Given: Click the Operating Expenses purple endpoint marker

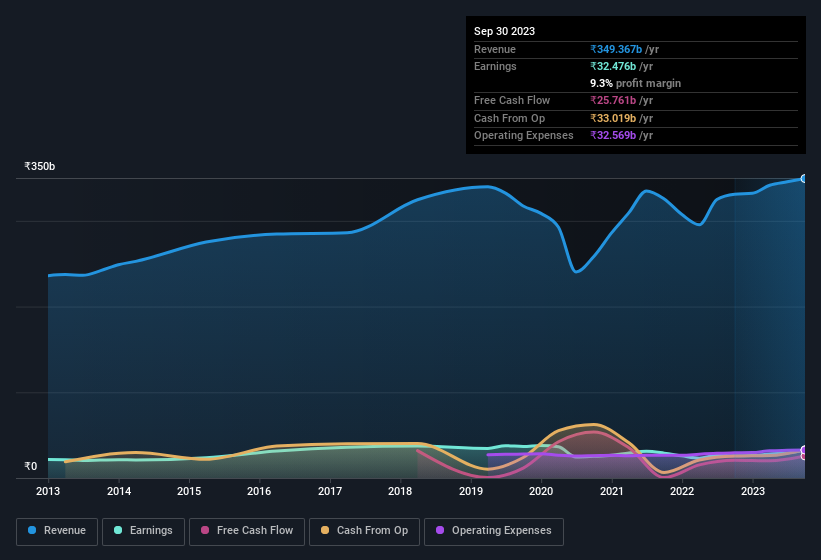Looking at the screenshot, I should [x=804, y=450].
